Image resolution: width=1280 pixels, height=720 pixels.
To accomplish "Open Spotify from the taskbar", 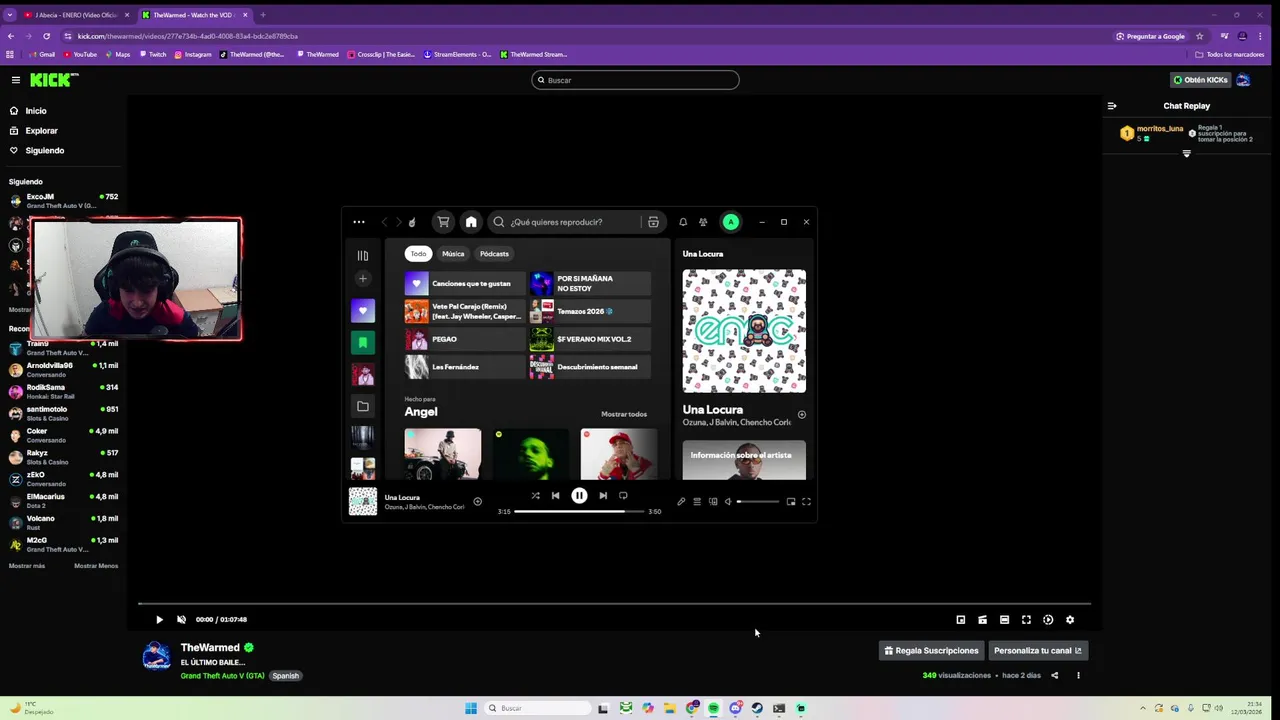I will (x=713, y=708).
